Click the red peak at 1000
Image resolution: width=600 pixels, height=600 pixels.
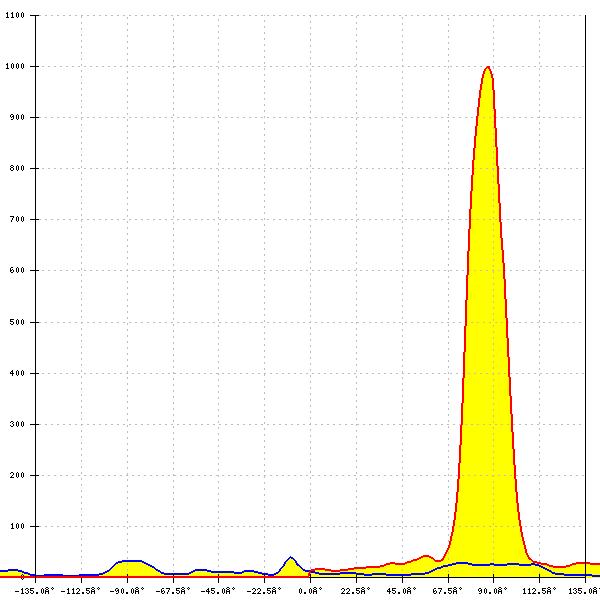[487, 68]
